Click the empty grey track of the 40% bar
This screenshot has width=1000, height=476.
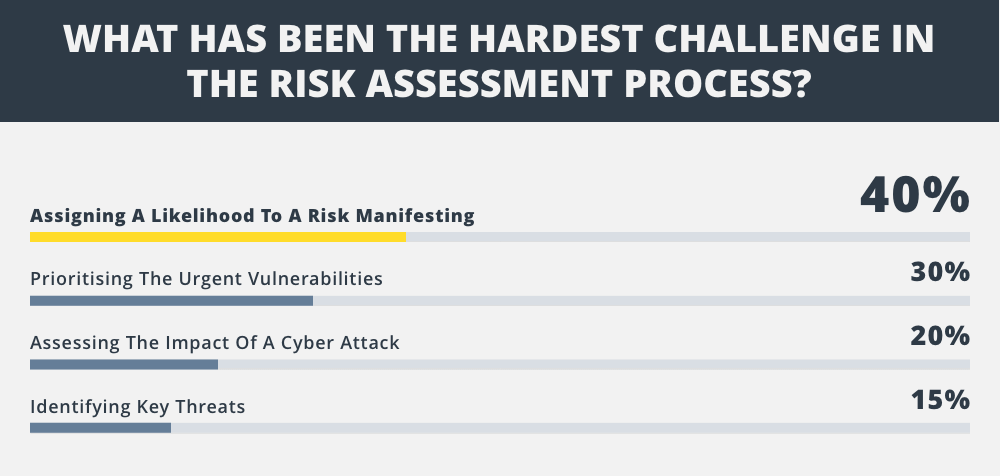688,237
